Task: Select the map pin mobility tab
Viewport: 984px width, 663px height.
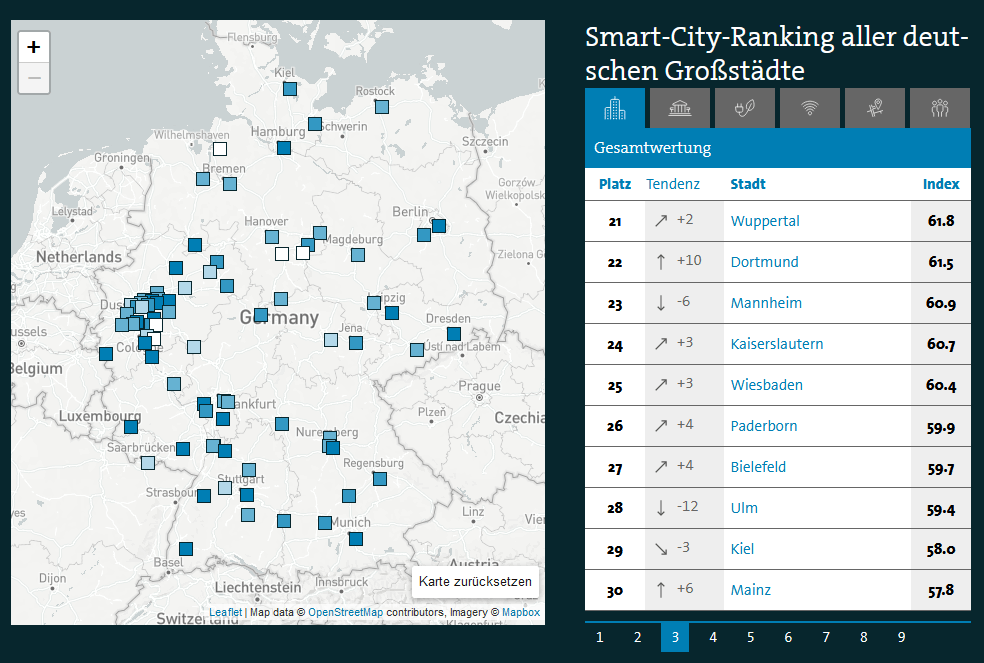Action: click(x=874, y=108)
